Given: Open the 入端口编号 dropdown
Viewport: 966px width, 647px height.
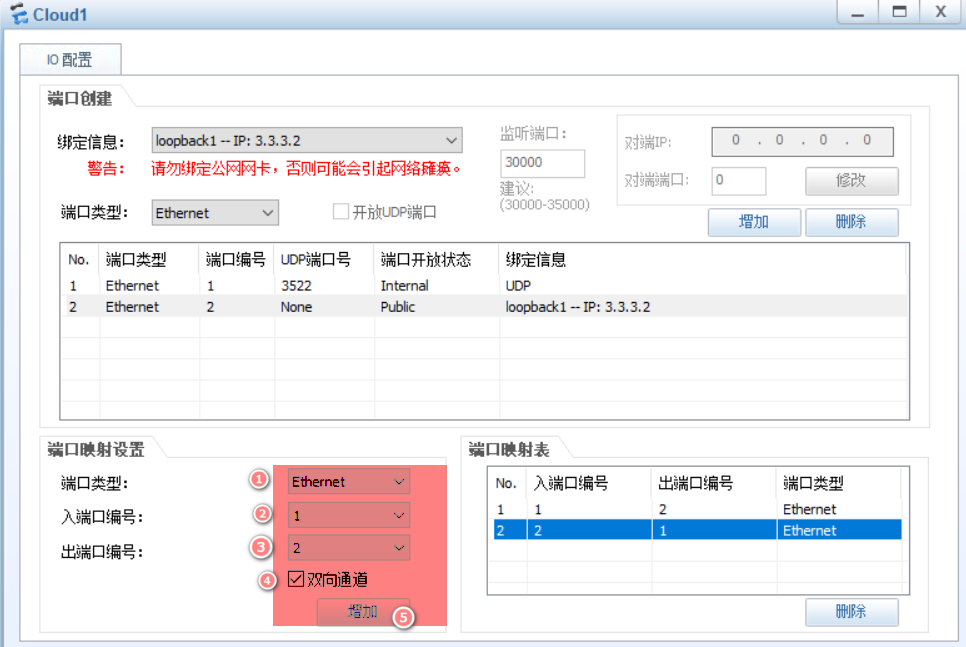Looking at the screenshot, I should tap(349, 515).
